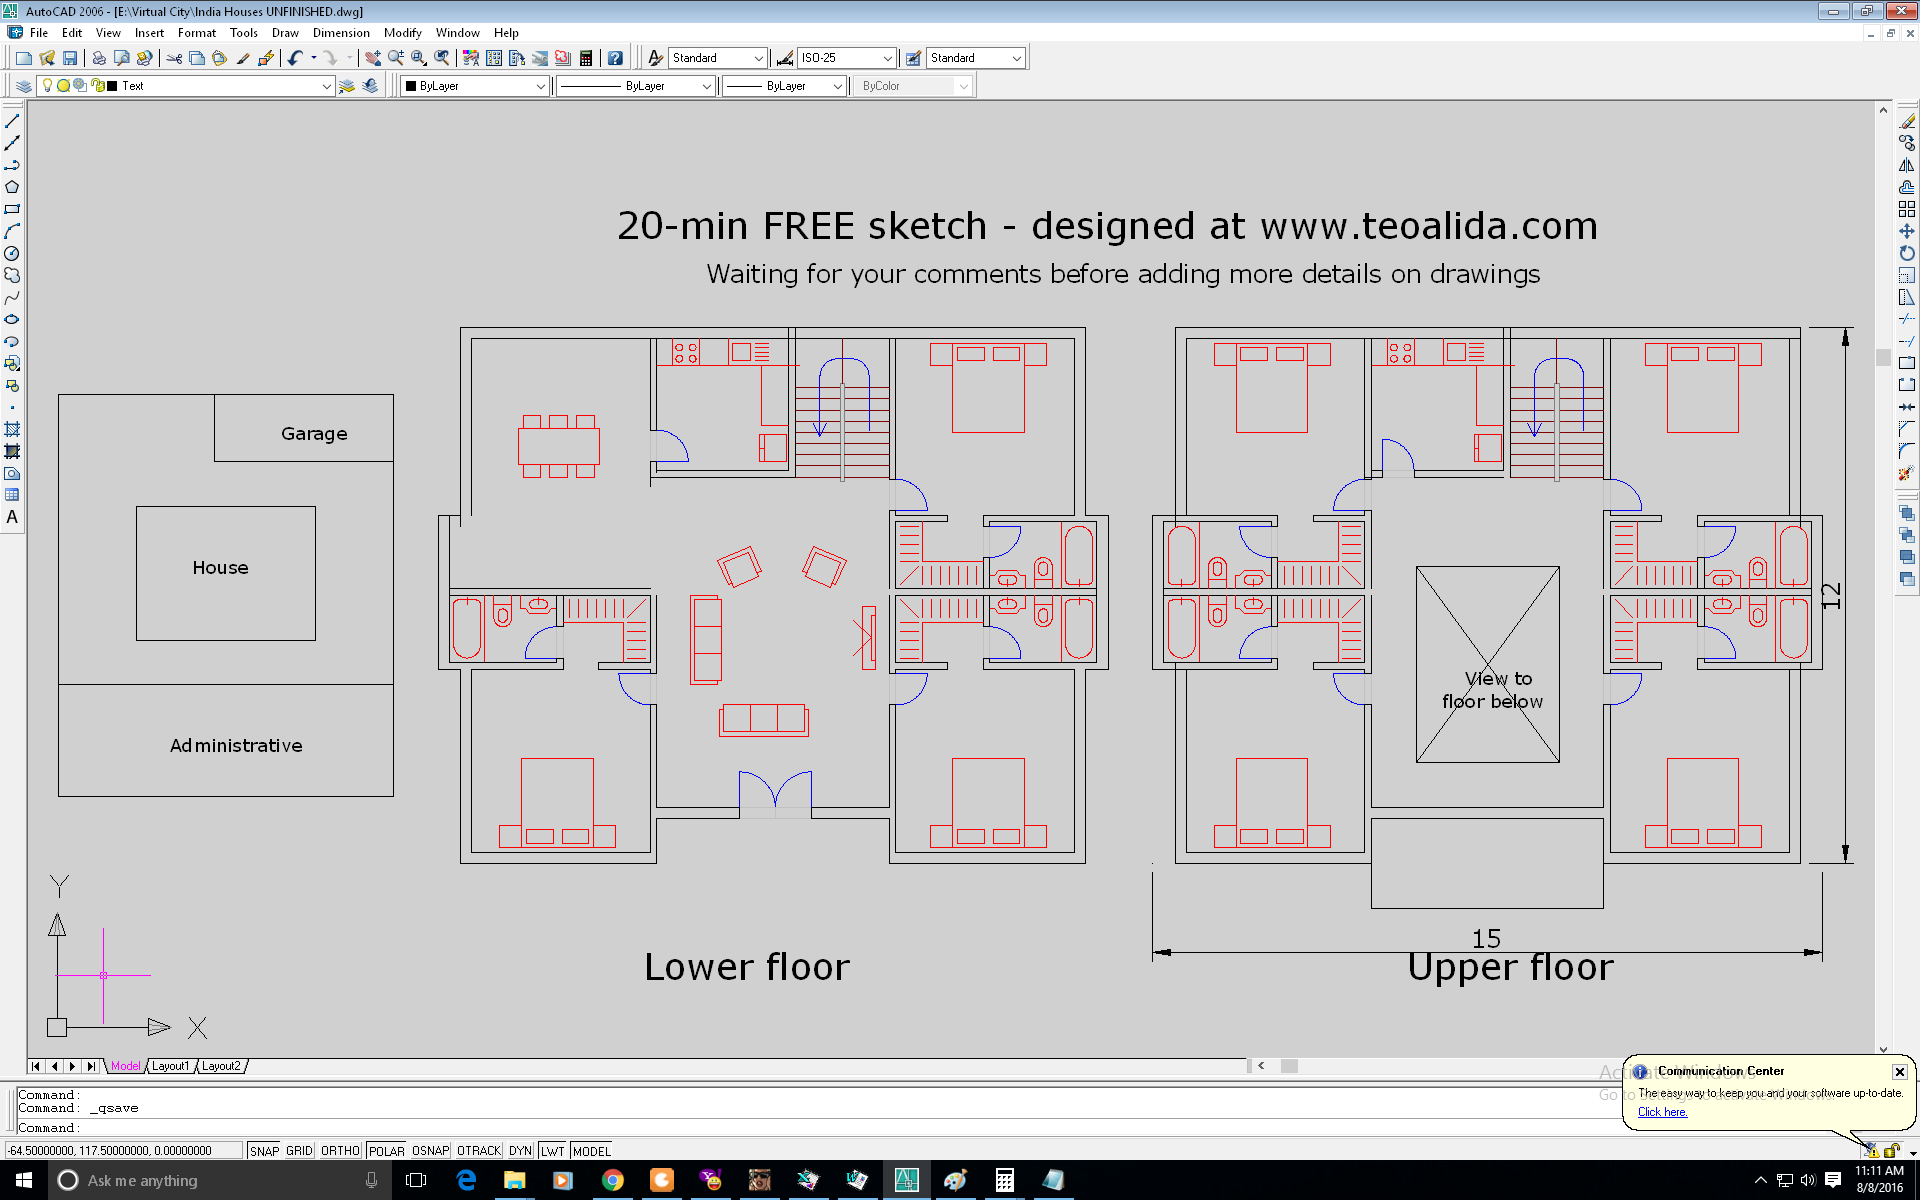Open the calculator QuickCalc icon
Screen dimensions: 1920x1200
[586, 58]
